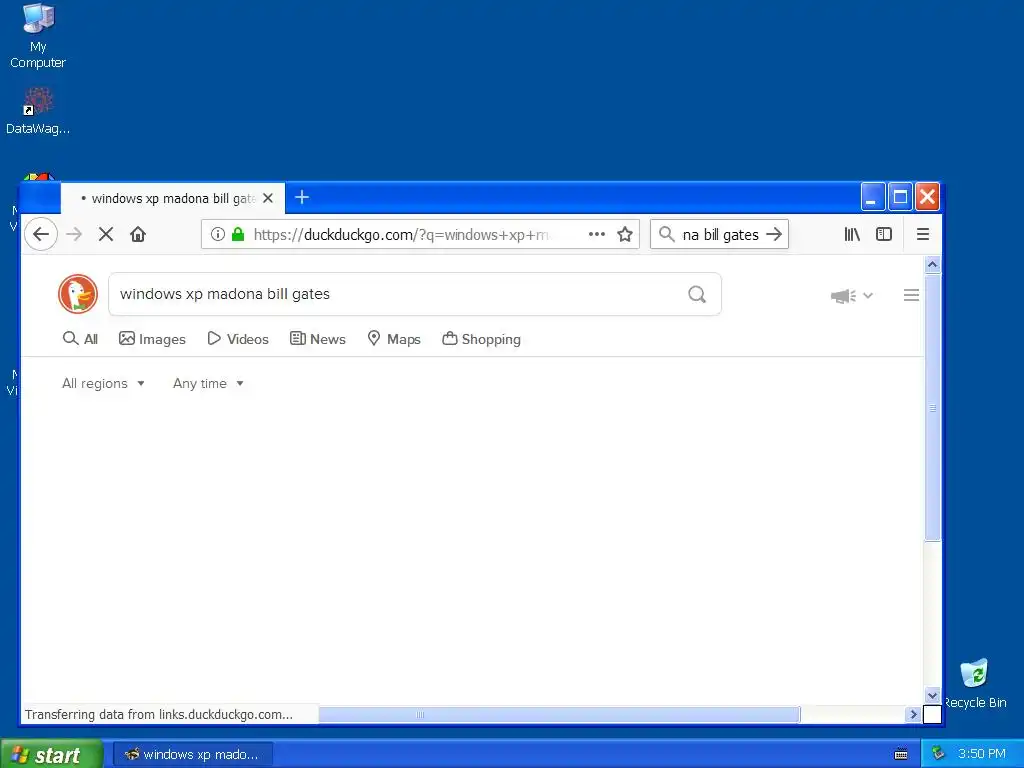Open the Recycle Bin icon
Image resolution: width=1024 pixels, height=768 pixels.
tap(975, 684)
